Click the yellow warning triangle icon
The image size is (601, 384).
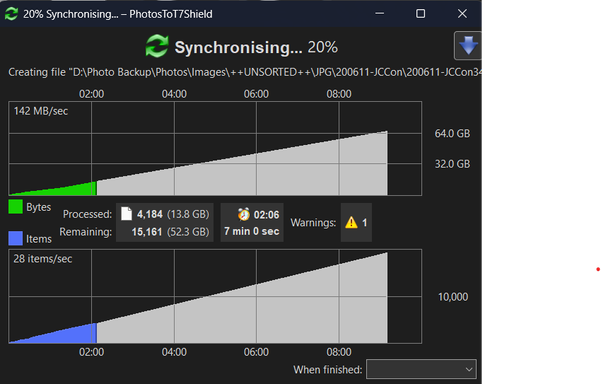click(351, 222)
